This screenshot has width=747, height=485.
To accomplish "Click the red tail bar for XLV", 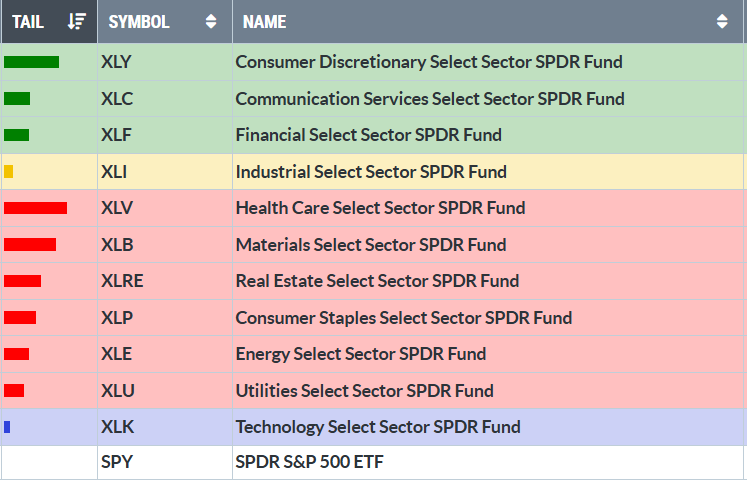I will click(35, 208).
